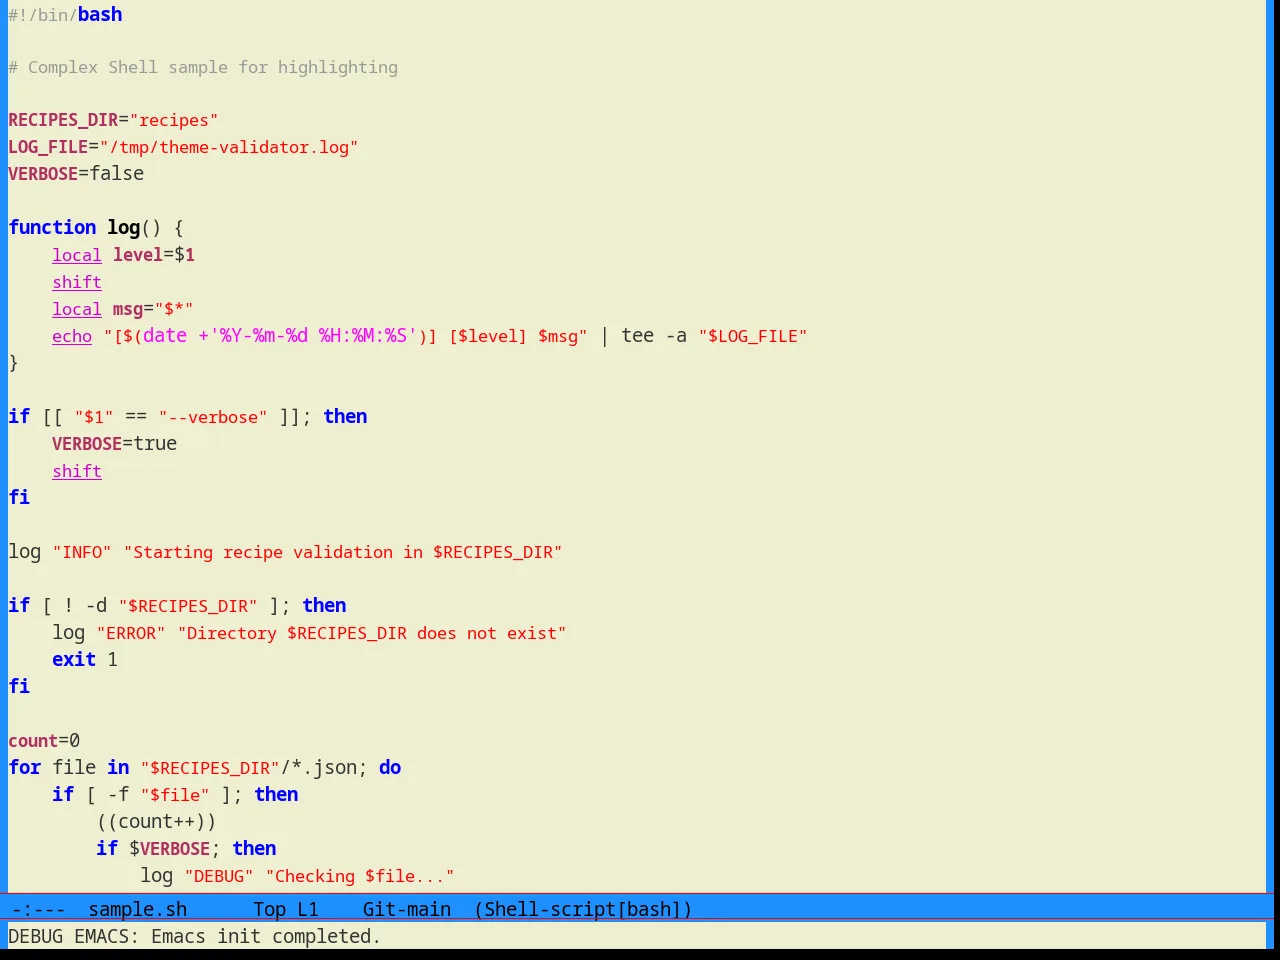Click the 'tee -a' command
Screen dimensions: 1280x960
pos(654,336)
